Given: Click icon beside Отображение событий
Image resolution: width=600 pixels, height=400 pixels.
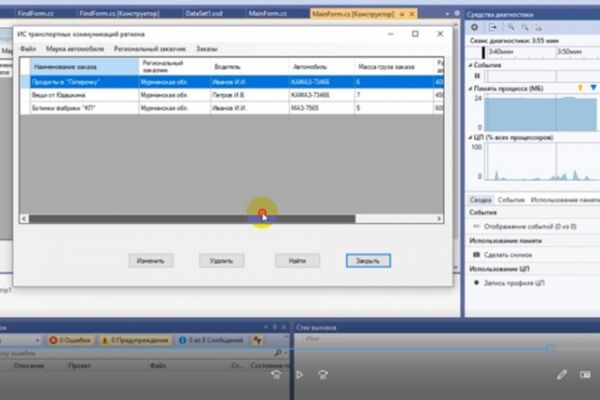Looking at the screenshot, I should [476, 226].
